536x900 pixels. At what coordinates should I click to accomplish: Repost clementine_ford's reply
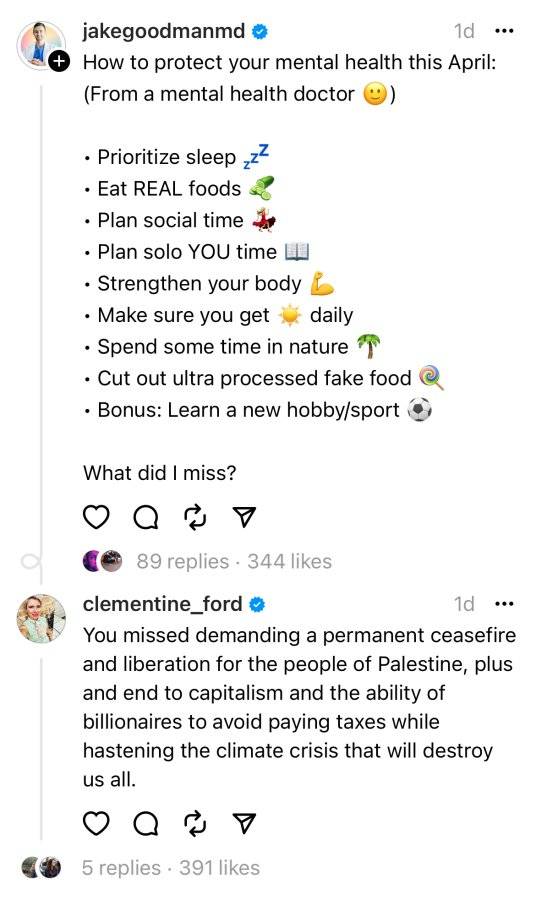pos(195,823)
